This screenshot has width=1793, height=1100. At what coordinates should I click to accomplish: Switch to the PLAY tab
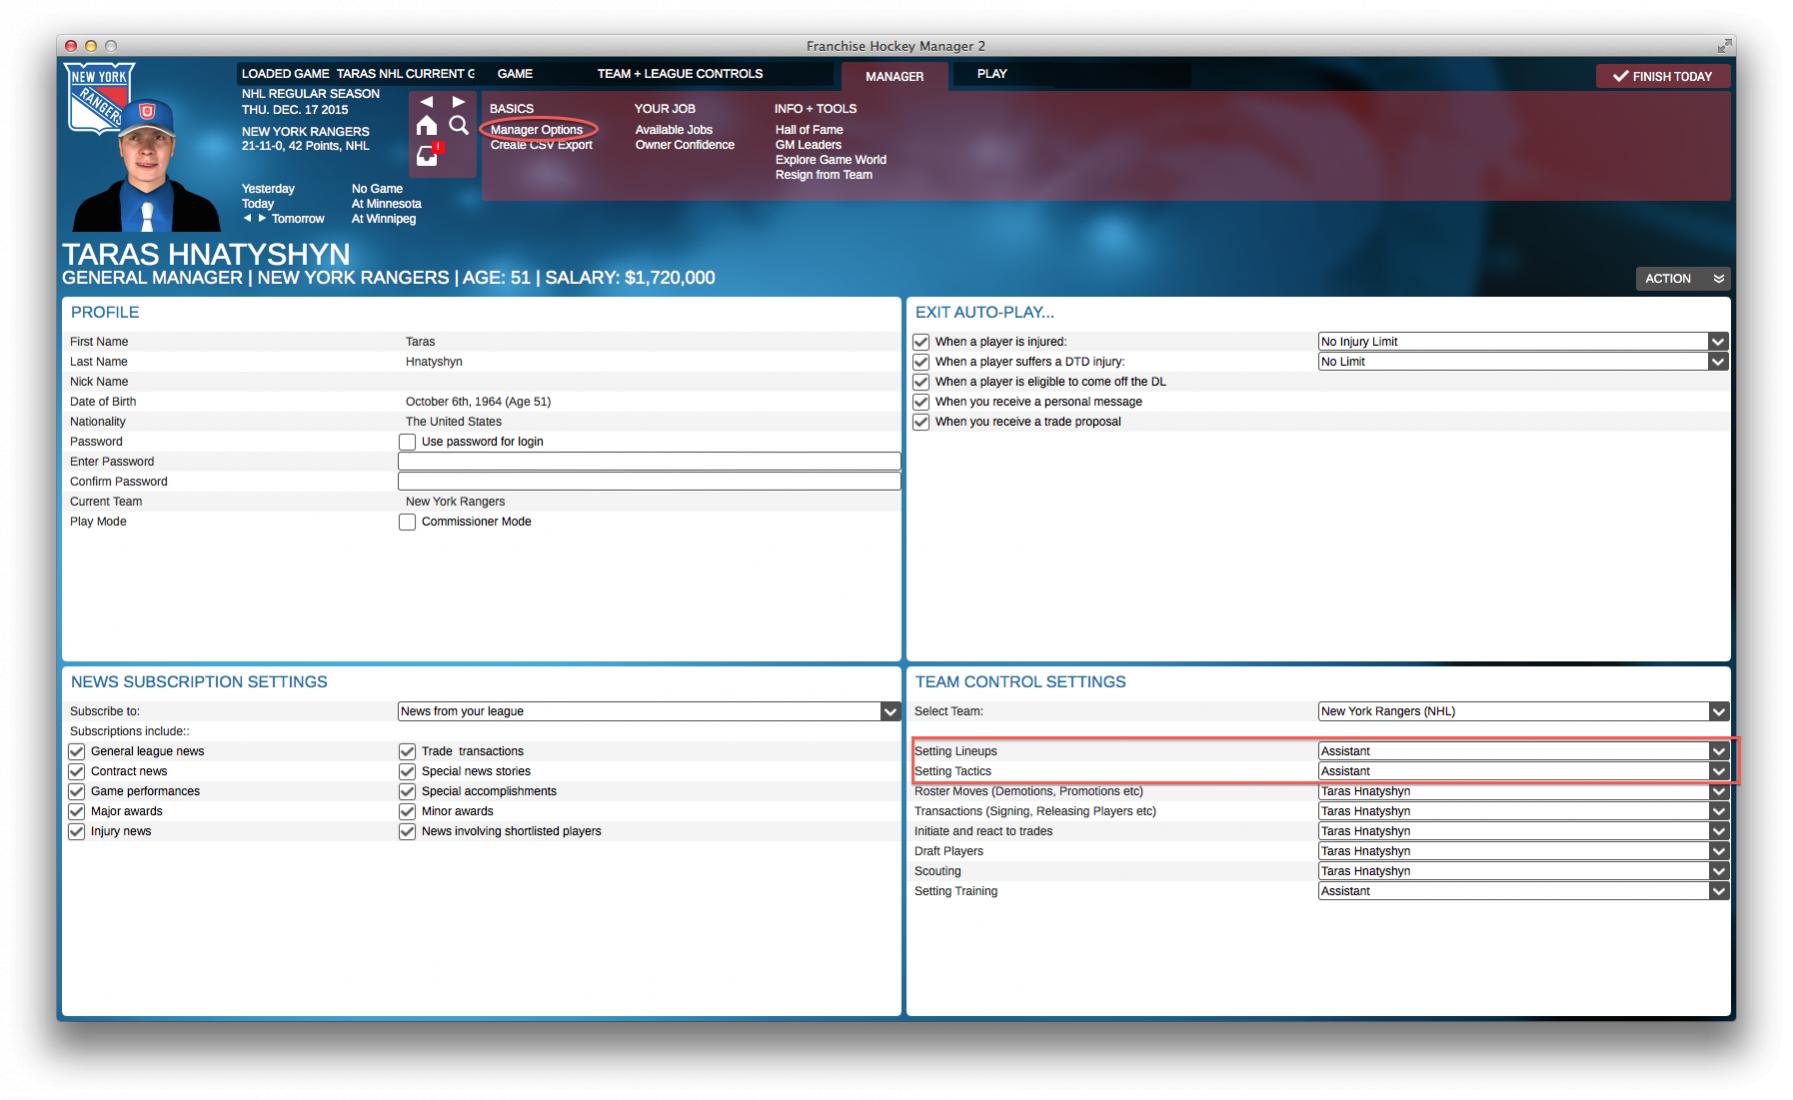click(991, 74)
